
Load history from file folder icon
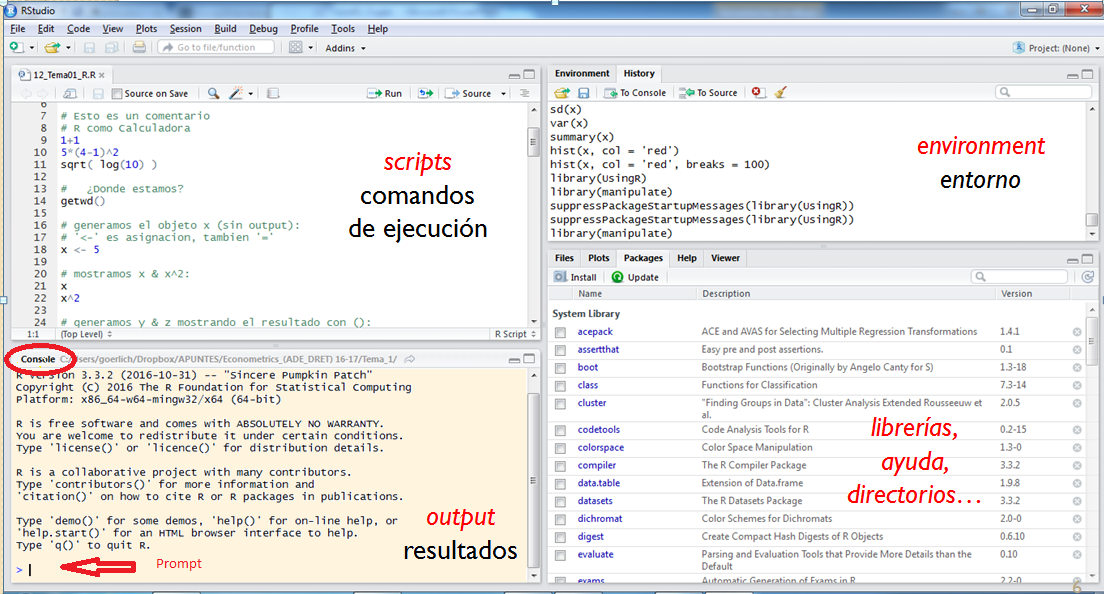click(x=562, y=92)
